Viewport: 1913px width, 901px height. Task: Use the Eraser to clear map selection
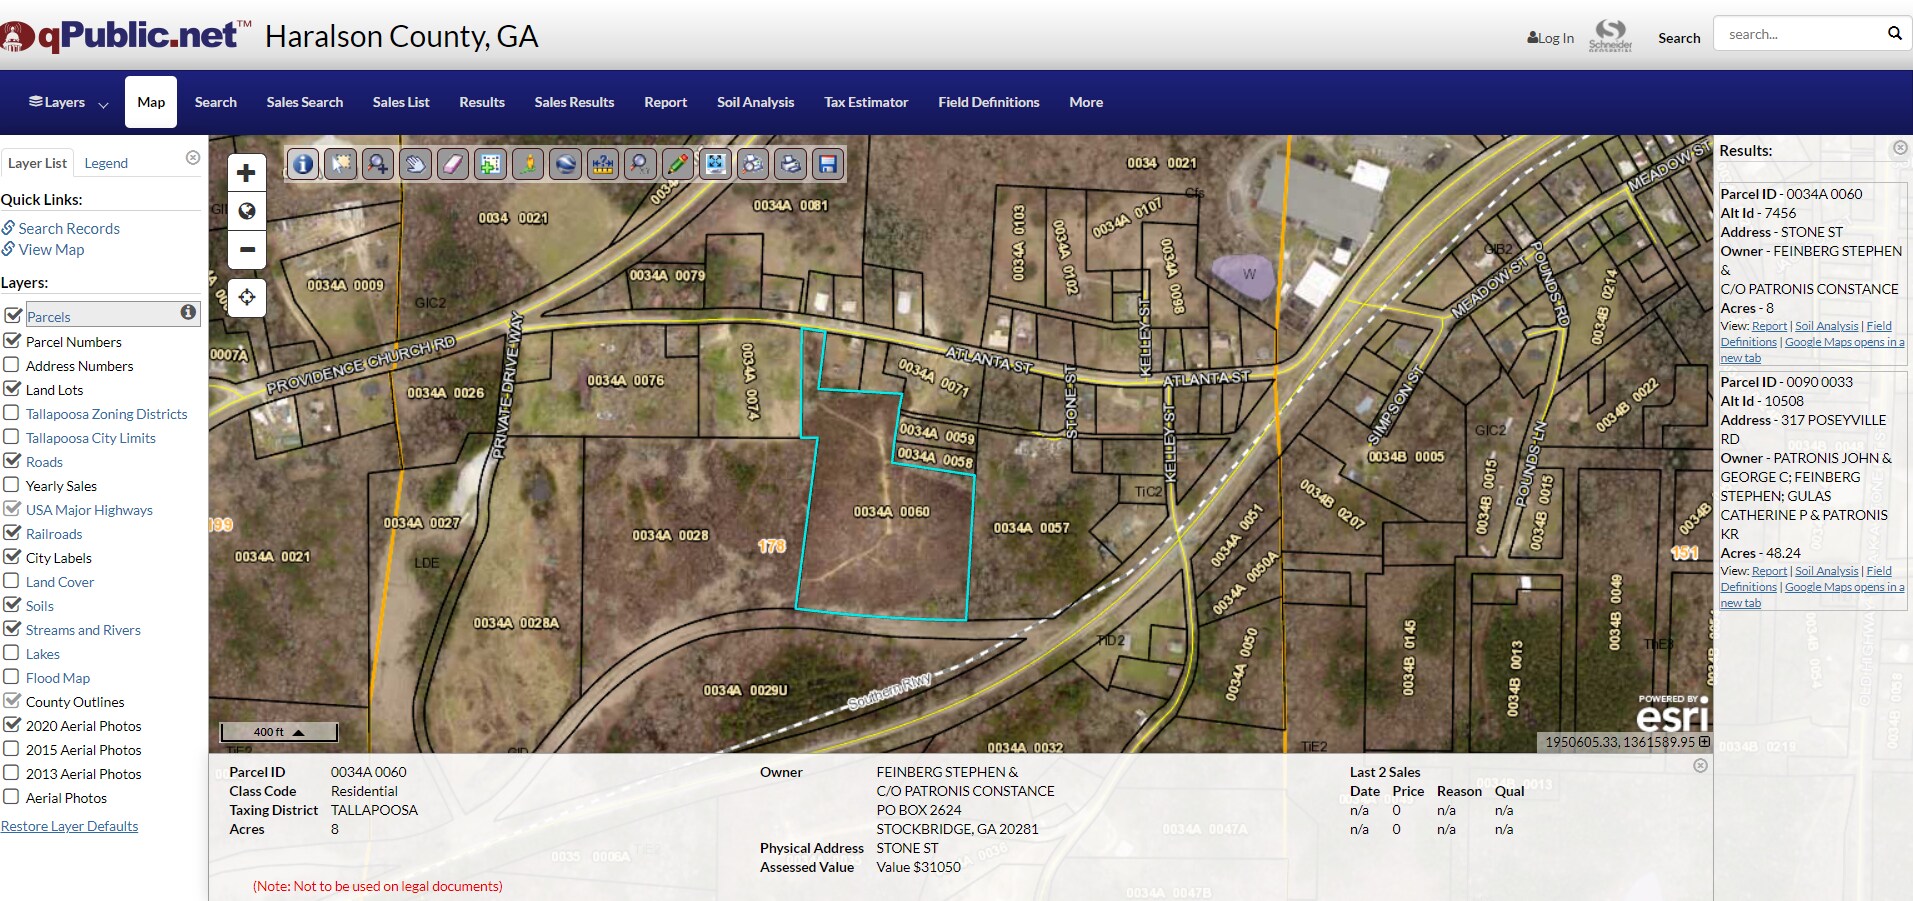(453, 164)
